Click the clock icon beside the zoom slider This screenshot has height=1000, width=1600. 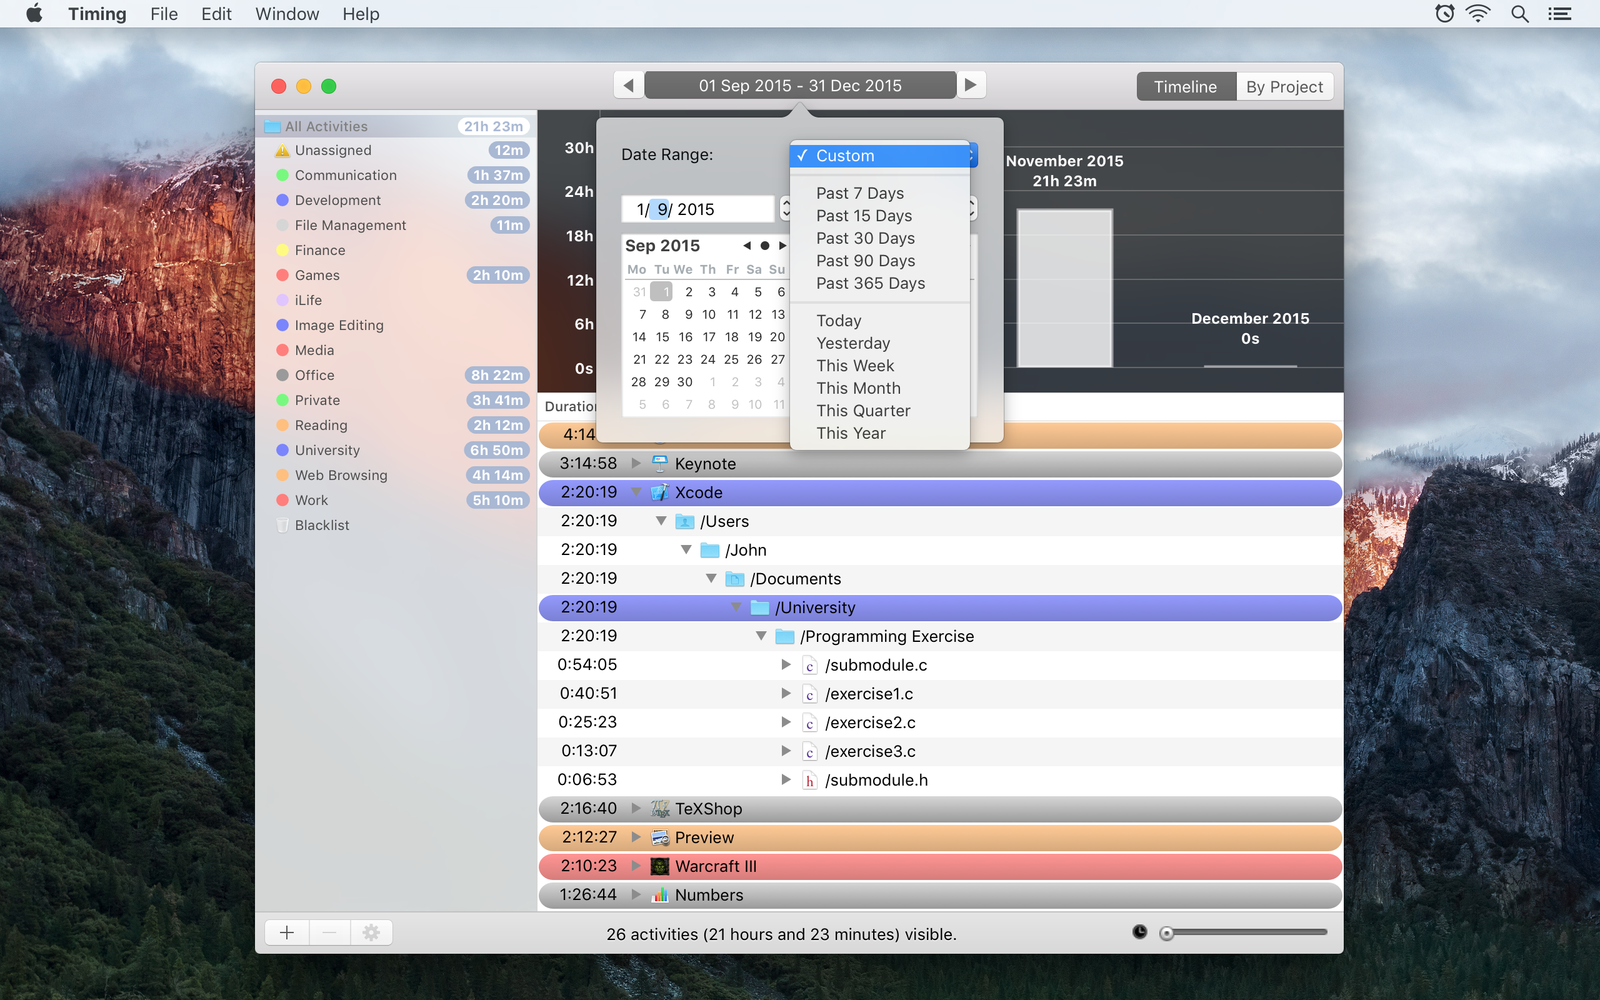[x=1139, y=932]
